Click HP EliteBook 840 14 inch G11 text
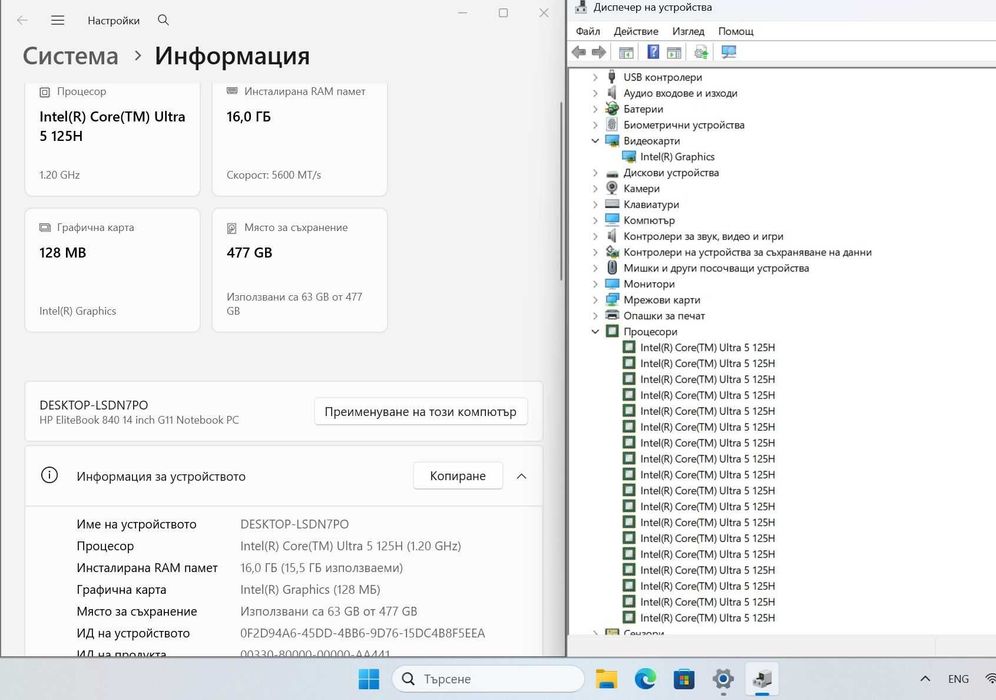 tap(139, 420)
